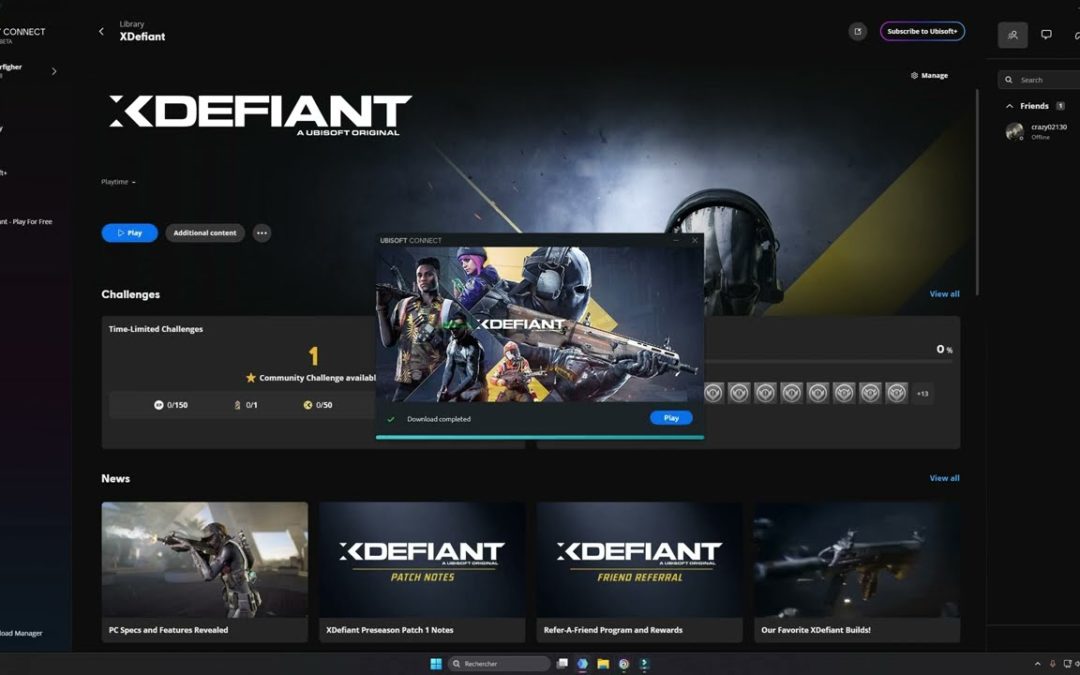This screenshot has width=1080, height=675.
Task: Open crazy02130 friend avatar
Action: click(1015, 131)
